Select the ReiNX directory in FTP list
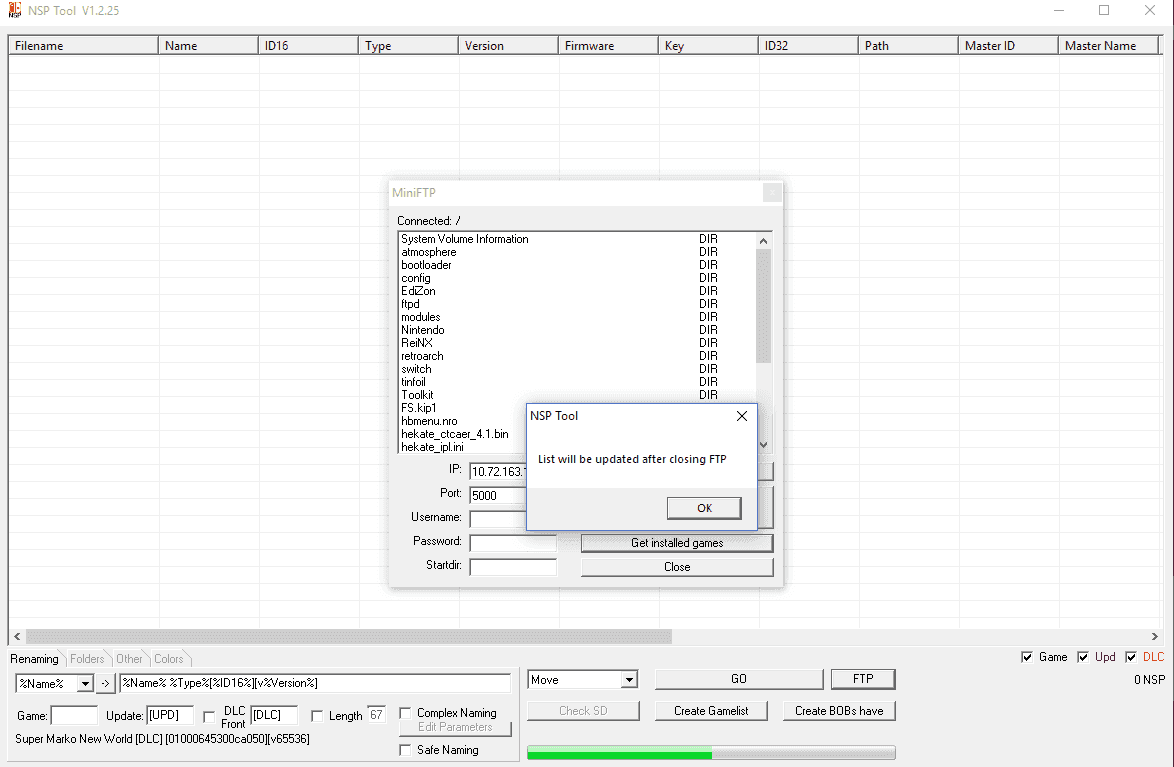This screenshot has height=767, width=1174. pos(577,343)
